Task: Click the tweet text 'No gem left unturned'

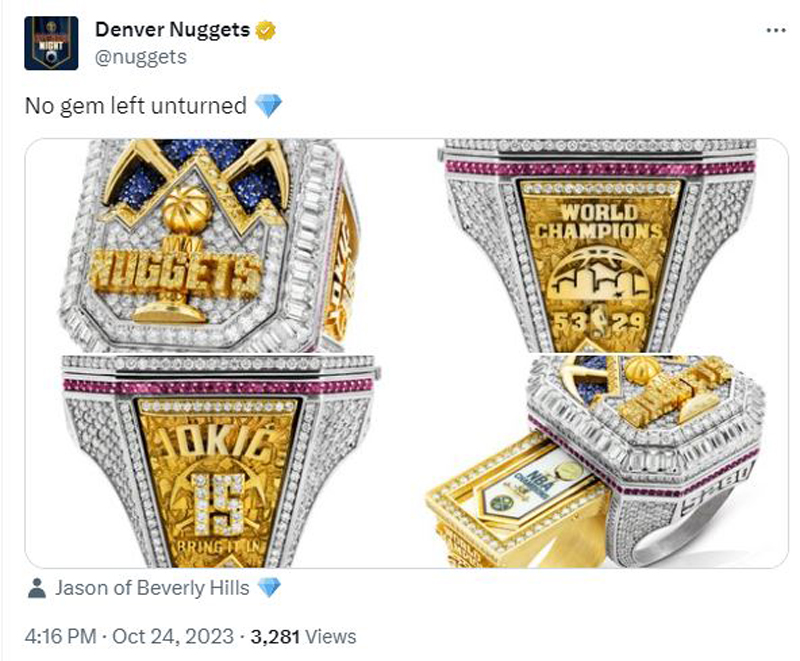Action: point(136,106)
